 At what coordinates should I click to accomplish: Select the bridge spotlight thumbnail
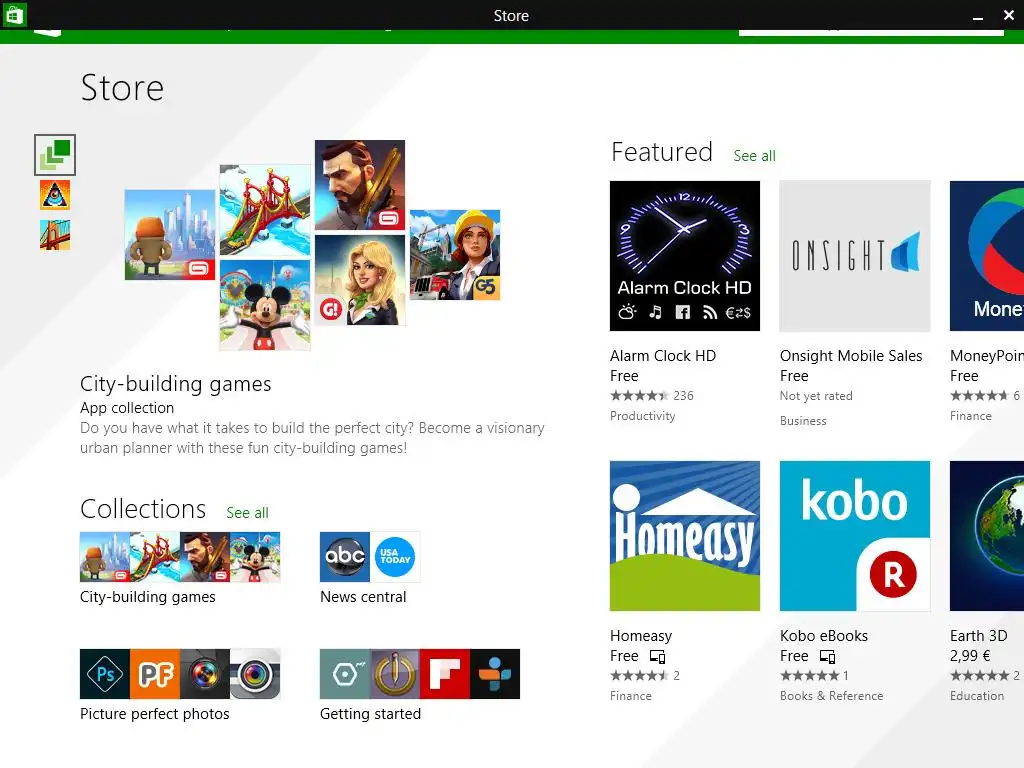(x=55, y=235)
